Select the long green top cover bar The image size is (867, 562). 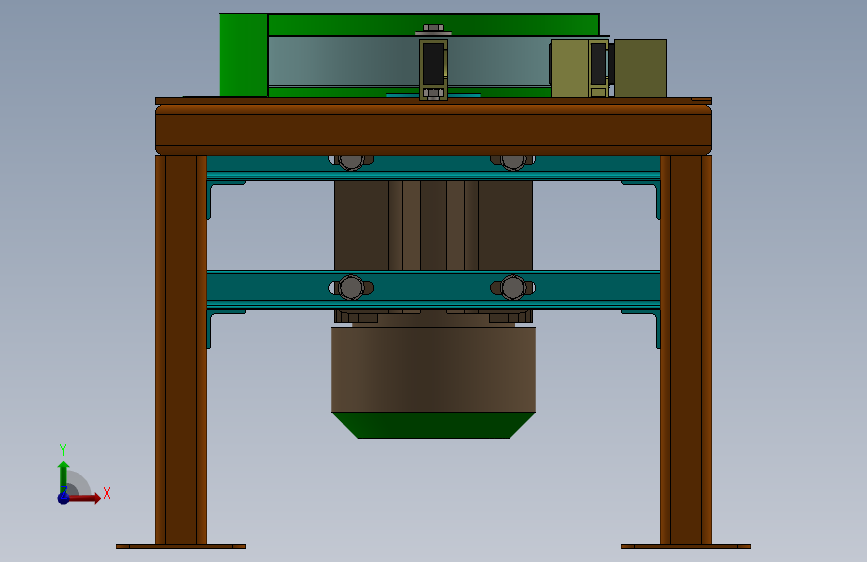[x=434, y=25]
